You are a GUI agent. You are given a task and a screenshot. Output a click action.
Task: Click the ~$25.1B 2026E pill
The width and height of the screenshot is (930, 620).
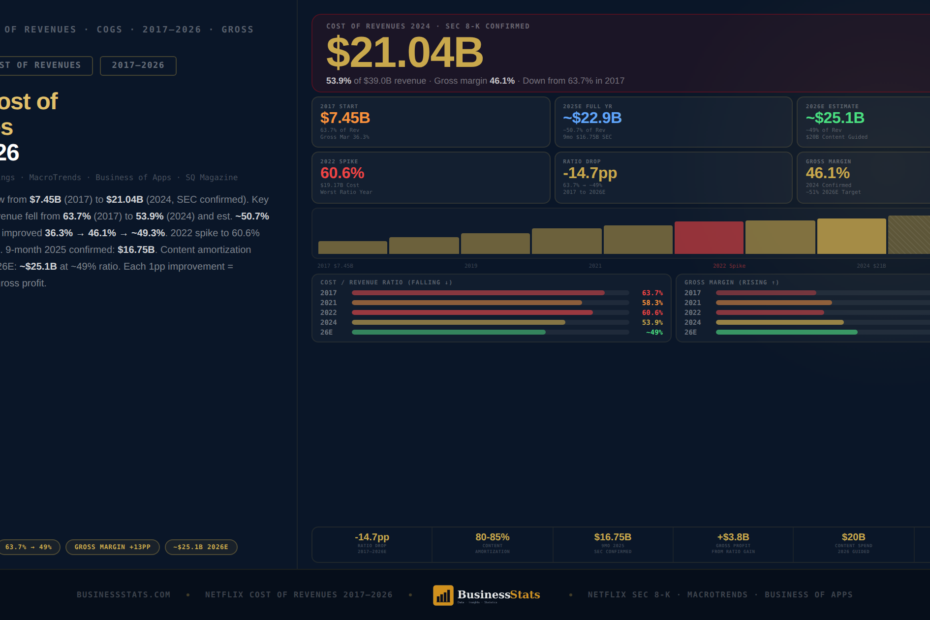(201, 547)
